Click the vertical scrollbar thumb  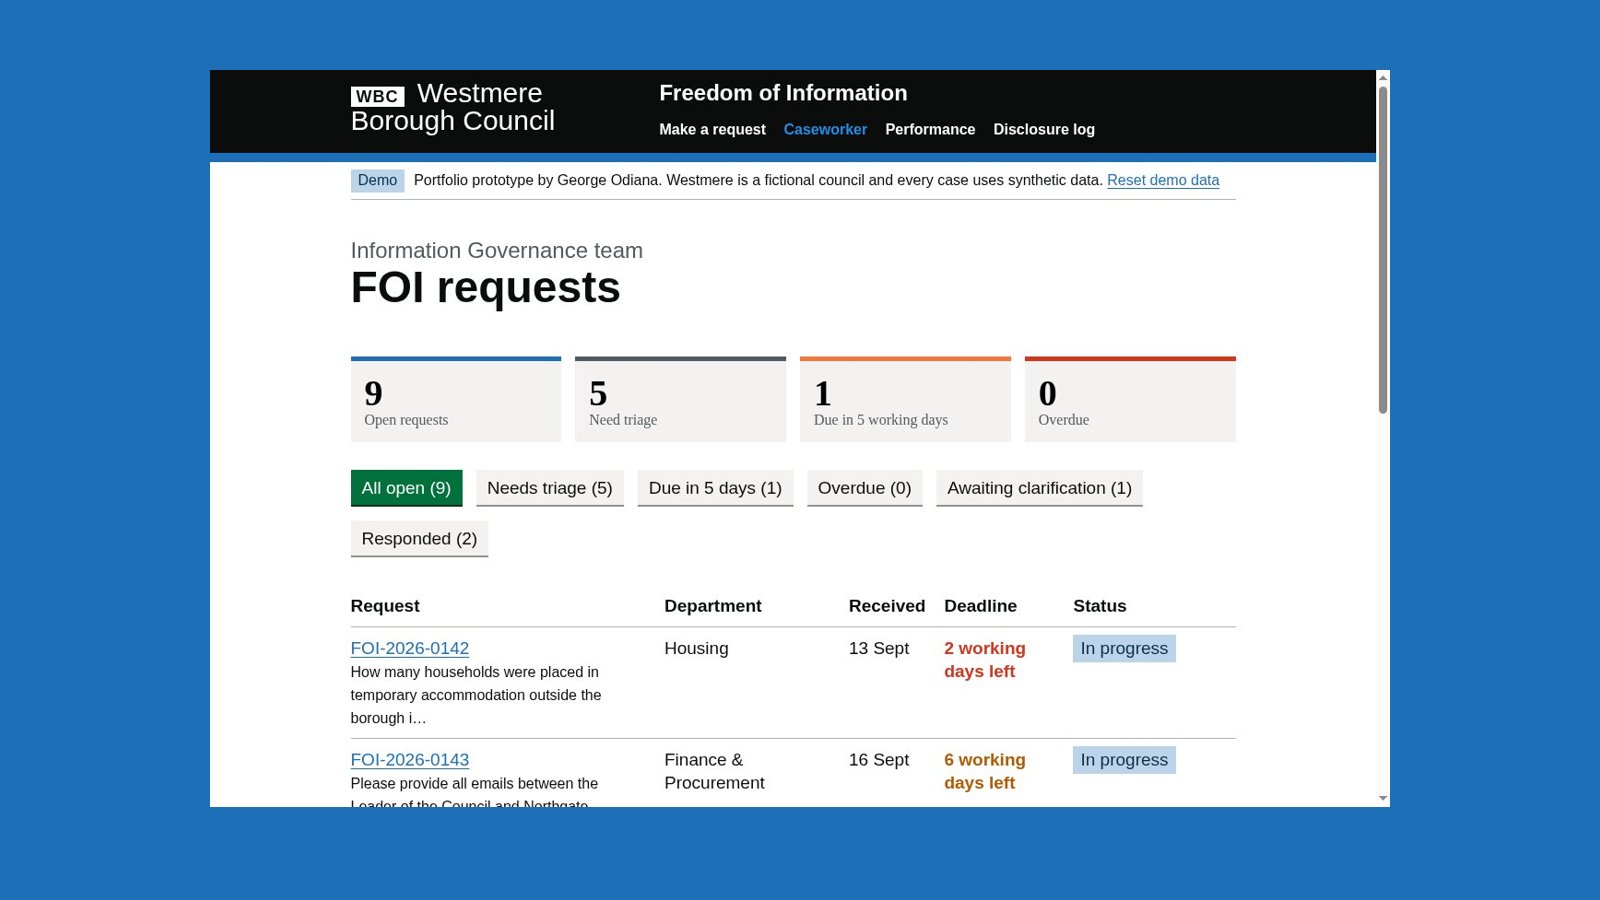(x=1383, y=250)
